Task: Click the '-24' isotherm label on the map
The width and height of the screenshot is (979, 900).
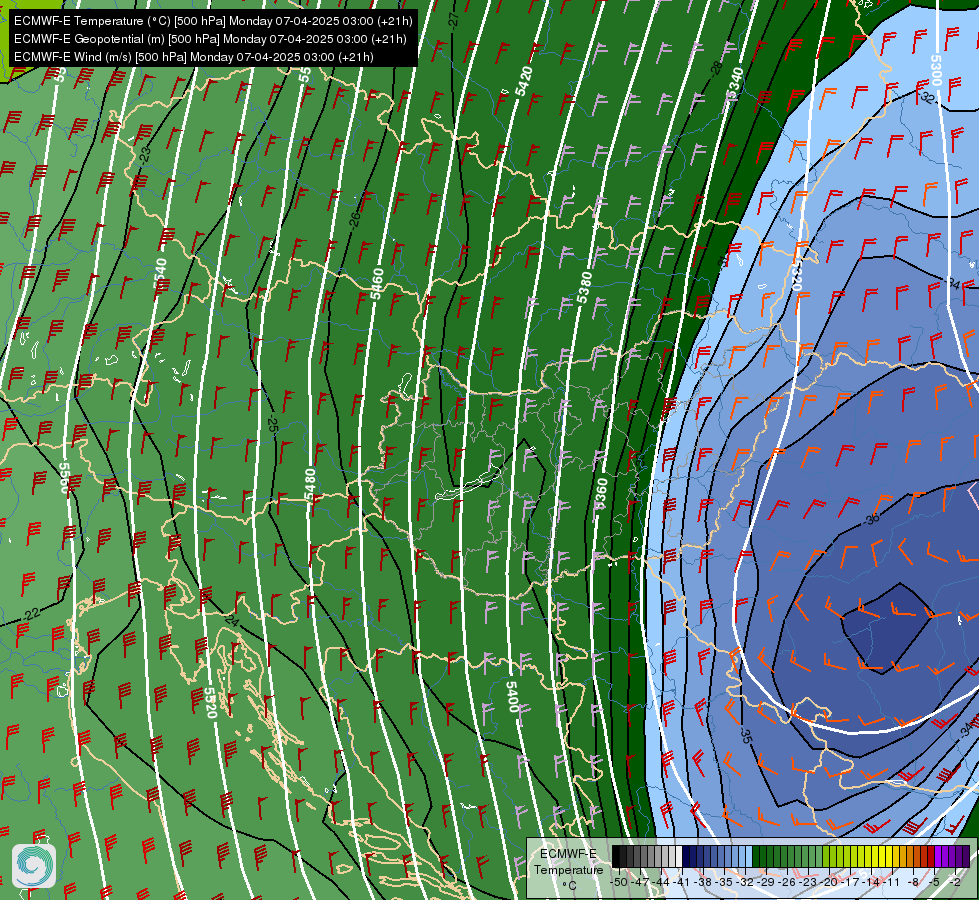Action: pyautogui.click(x=232, y=620)
